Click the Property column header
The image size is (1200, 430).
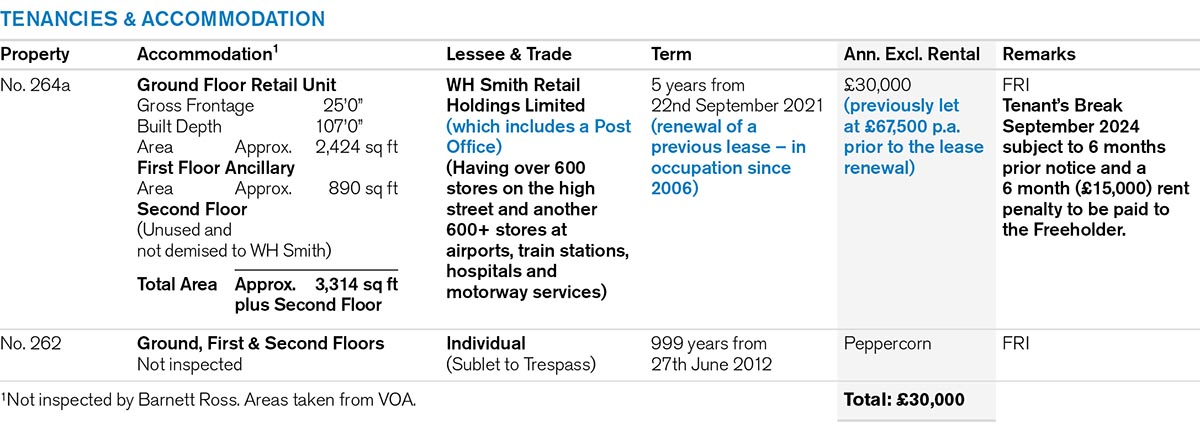point(35,54)
